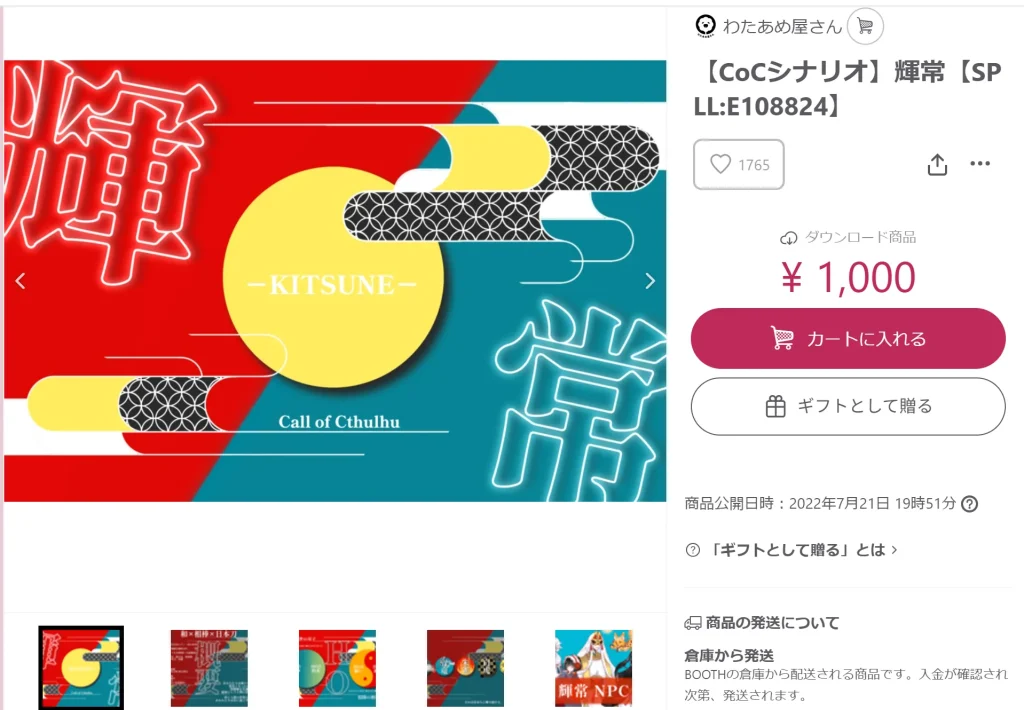Click the product title 【CoCシナリオ】輝常

(848, 89)
